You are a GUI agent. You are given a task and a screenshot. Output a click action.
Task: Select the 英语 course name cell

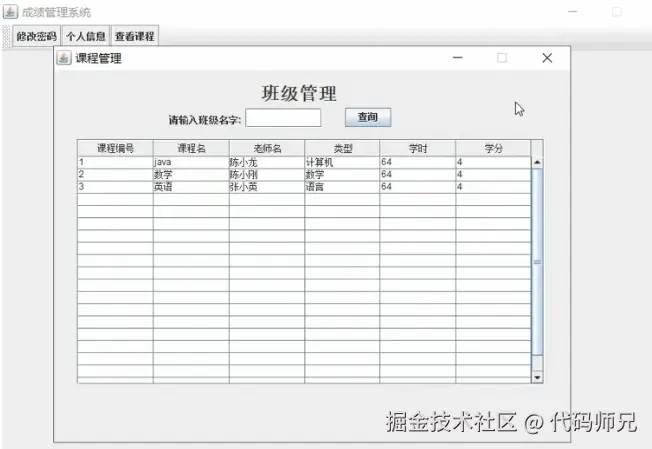[x=191, y=187]
